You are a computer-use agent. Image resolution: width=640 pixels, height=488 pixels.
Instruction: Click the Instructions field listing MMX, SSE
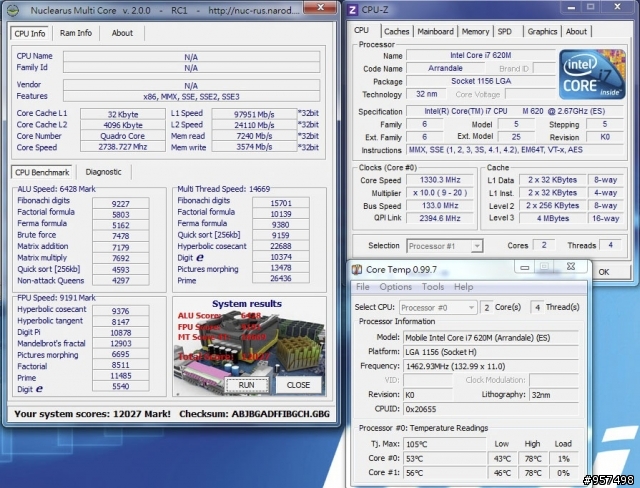point(515,150)
